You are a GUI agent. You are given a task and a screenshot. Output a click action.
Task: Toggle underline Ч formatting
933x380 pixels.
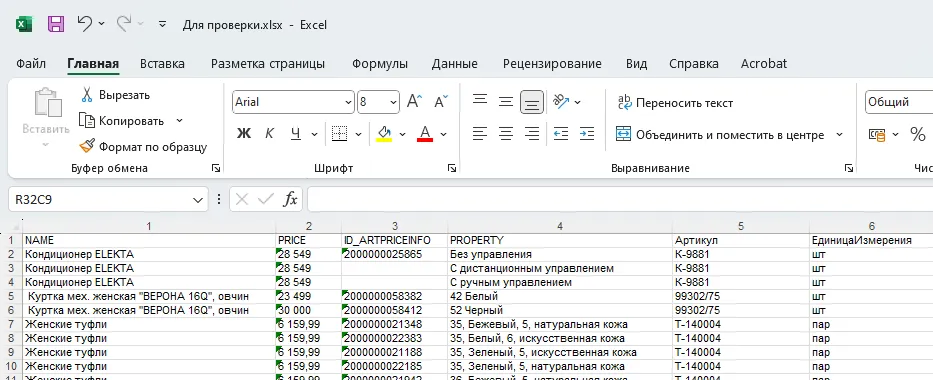coord(296,134)
